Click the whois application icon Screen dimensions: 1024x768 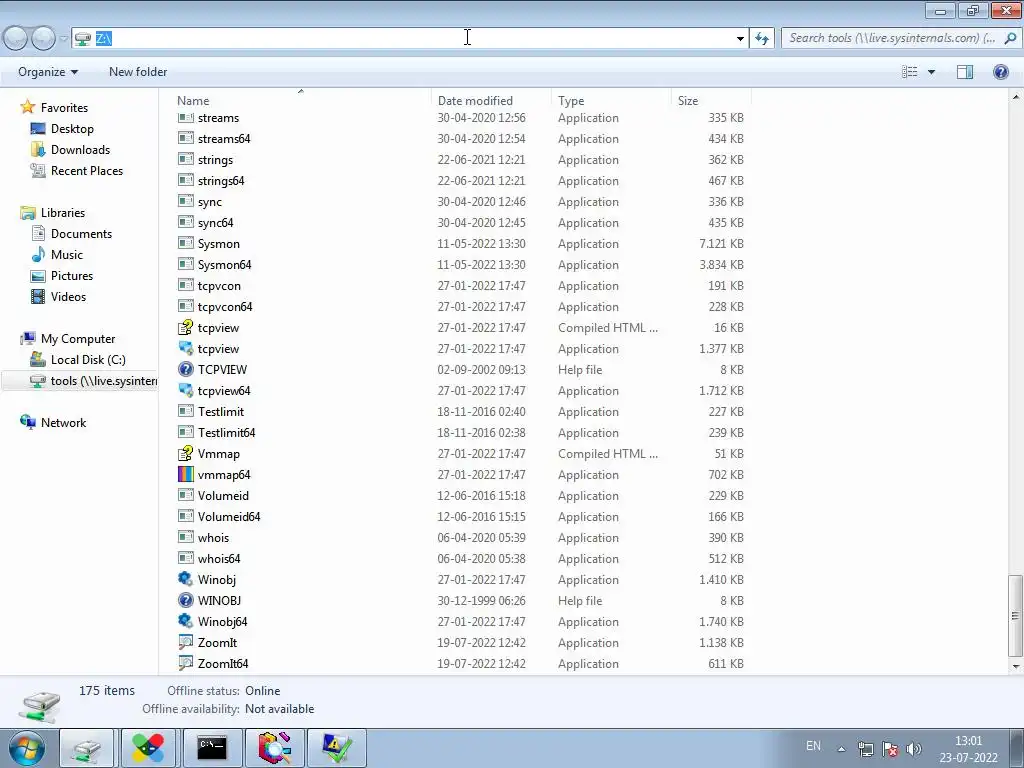point(186,537)
